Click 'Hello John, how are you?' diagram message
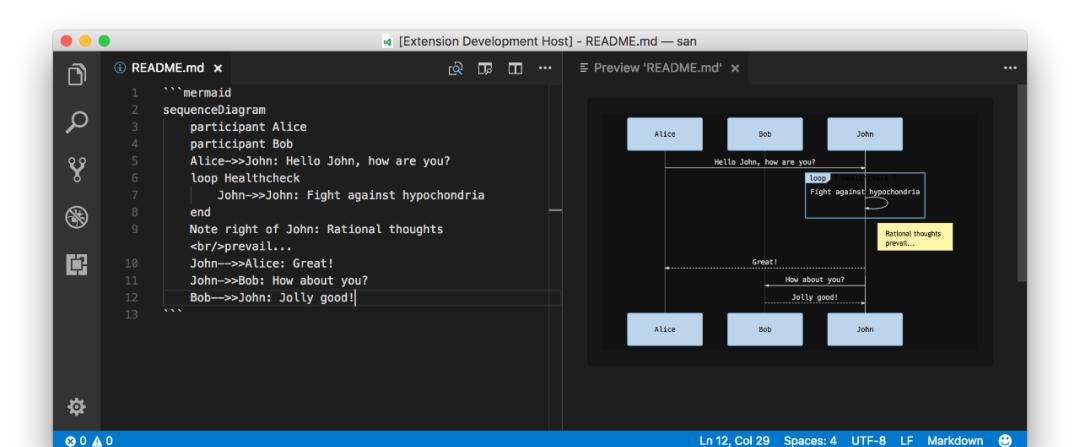Viewport: 1080px width, 447px height. (765, 162)
